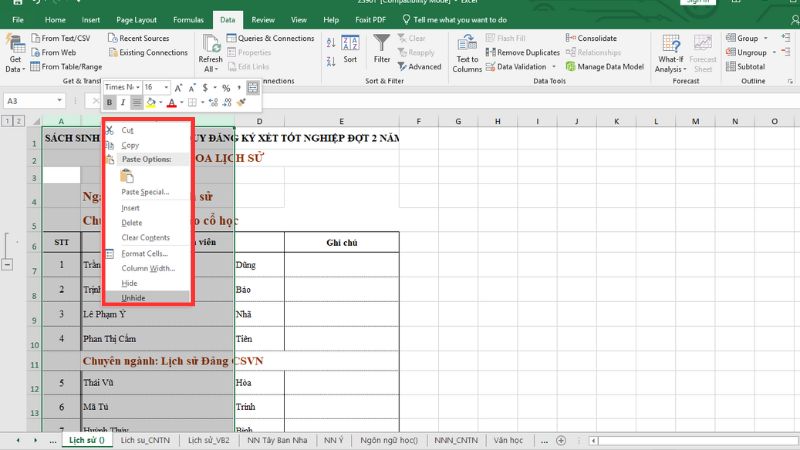Open the font size dropdown in mini toolbar

165,87
